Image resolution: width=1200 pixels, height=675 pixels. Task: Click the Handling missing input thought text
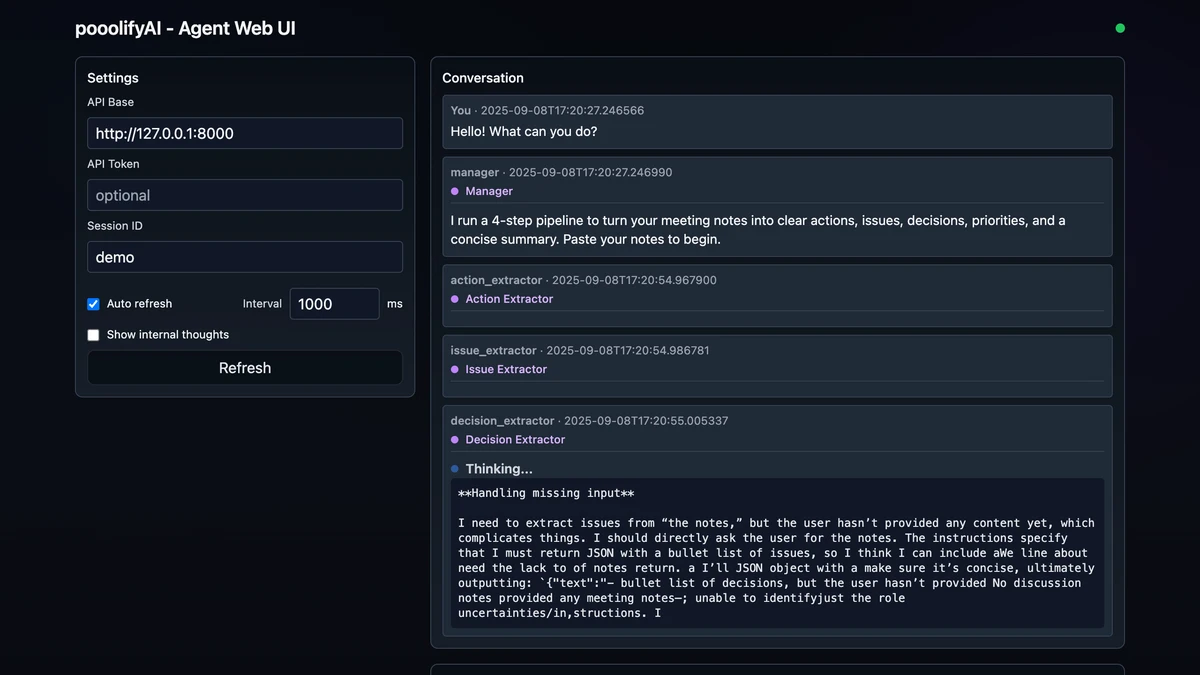coord(546,493)
